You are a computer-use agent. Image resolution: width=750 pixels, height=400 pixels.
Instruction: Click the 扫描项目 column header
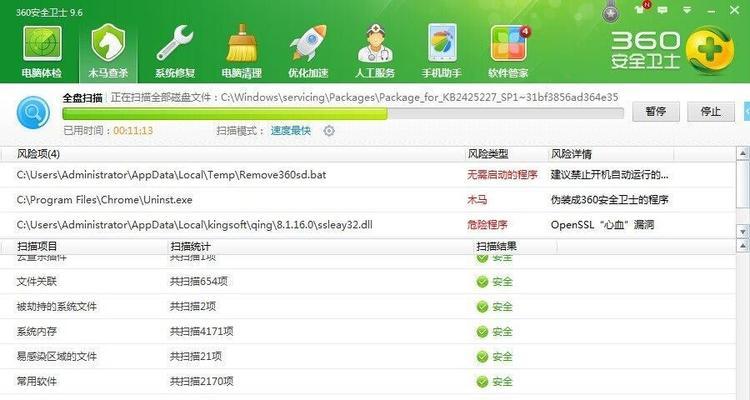click(37, 246)
